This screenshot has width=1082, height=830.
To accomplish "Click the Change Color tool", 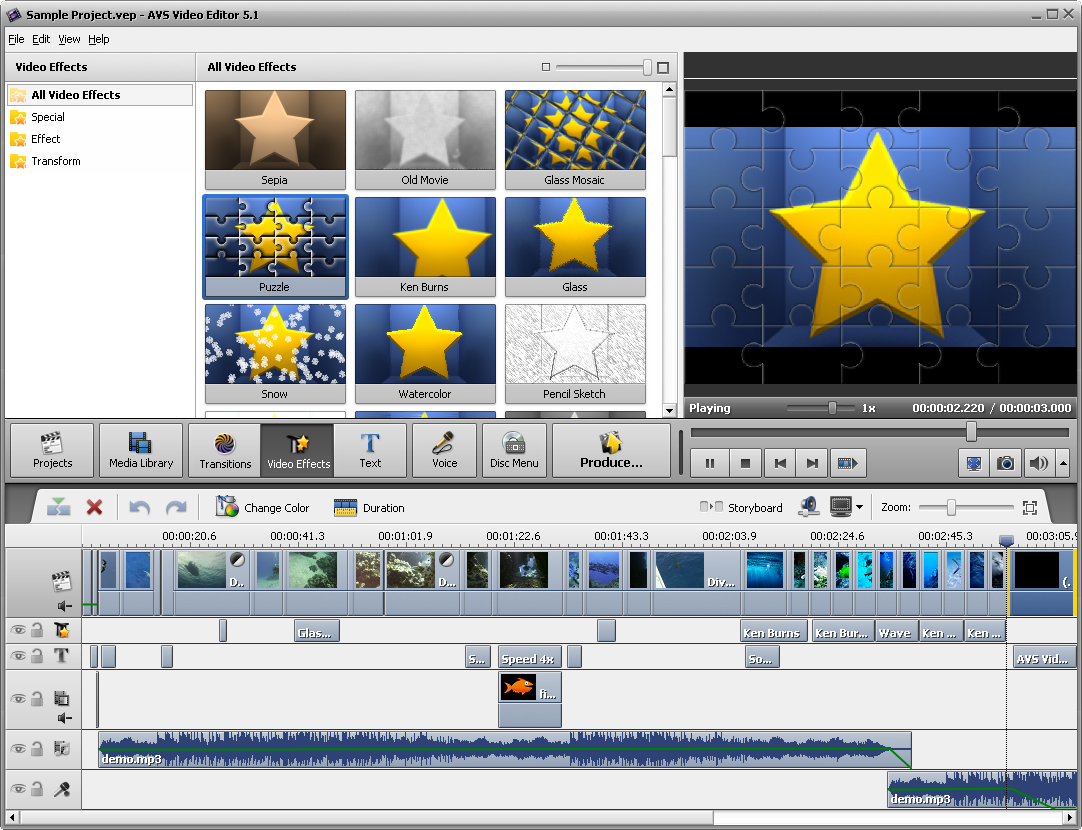I will click(x=263, y=508).
